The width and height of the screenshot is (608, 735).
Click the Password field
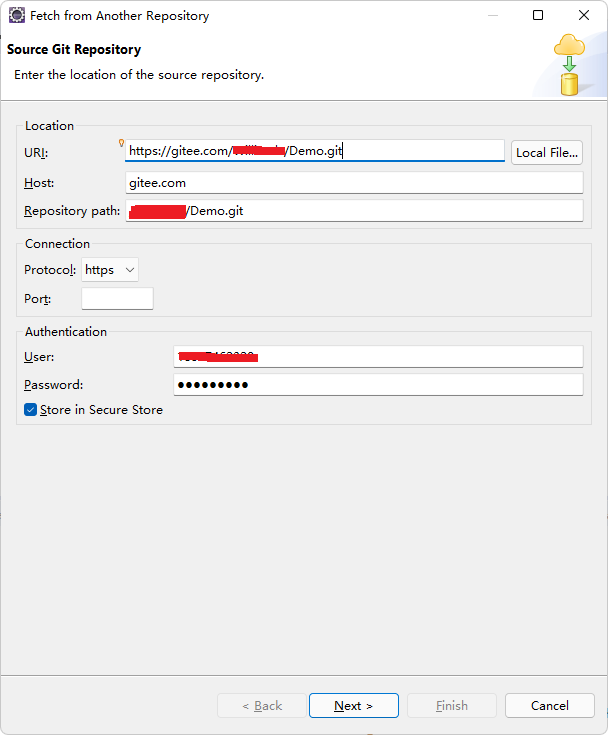(378, 384)
